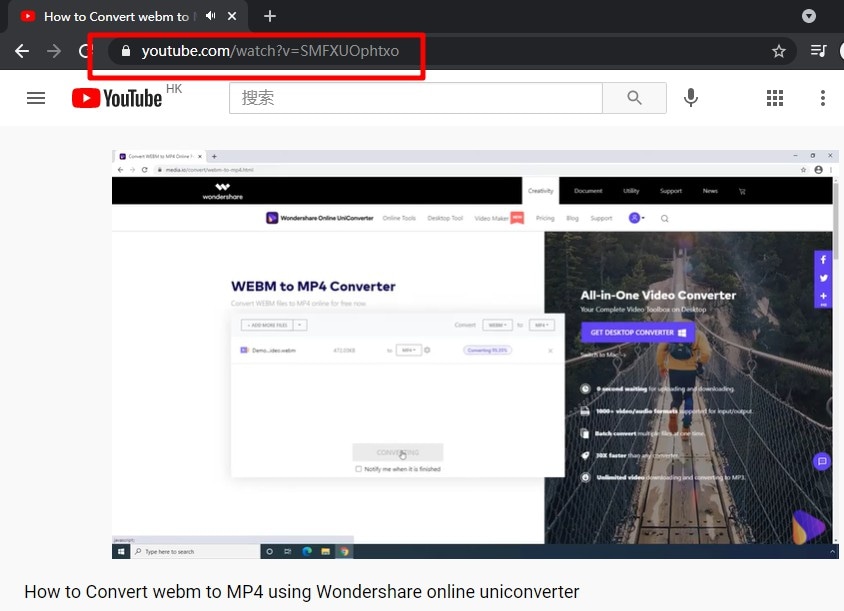Open the Utility menu in the video
The height and width of the screenshot is (611, 844).
(x=631, y=191)
